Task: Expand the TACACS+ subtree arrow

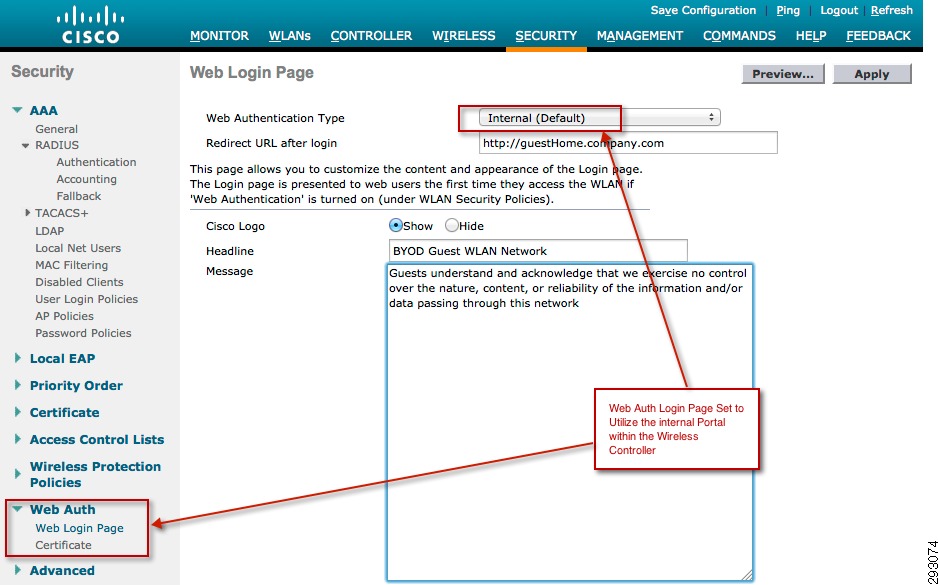Action: coord(27,213)
